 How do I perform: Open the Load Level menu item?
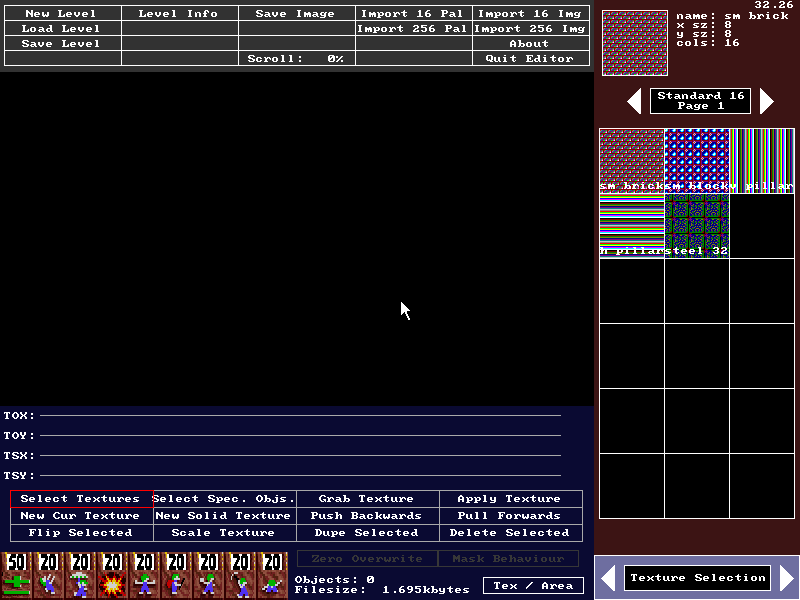click(61, 29)
